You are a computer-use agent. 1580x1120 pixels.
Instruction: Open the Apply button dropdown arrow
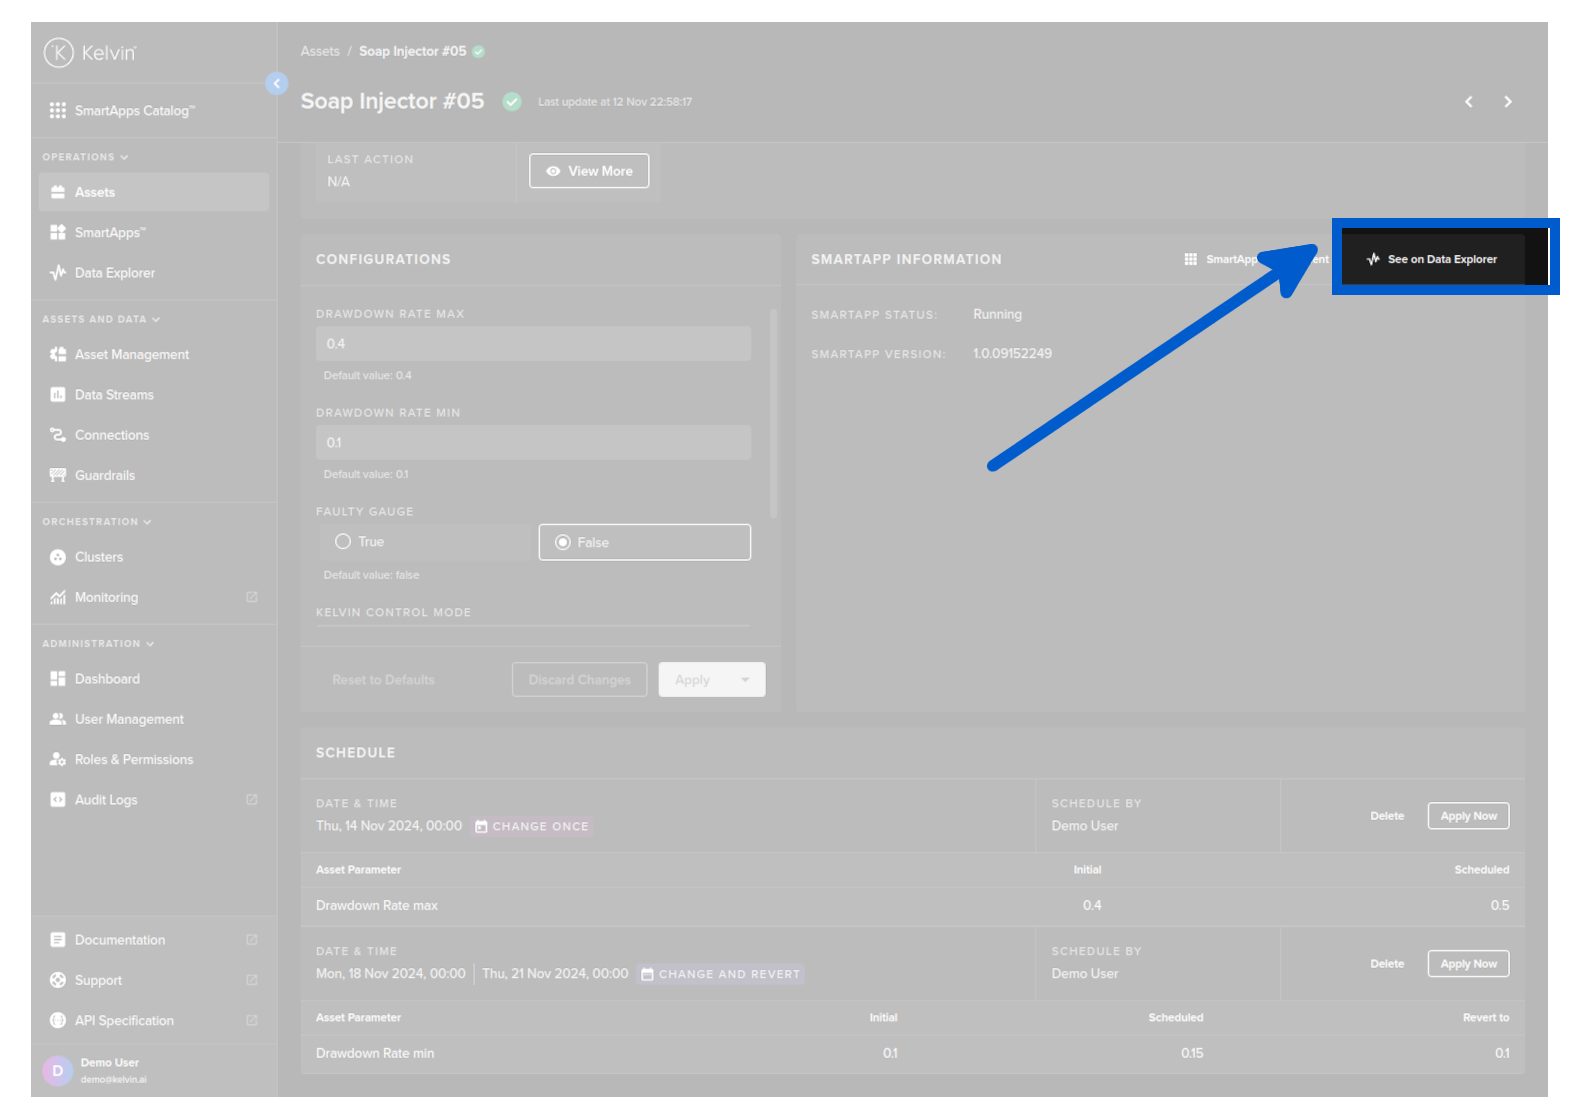[745, 680]
